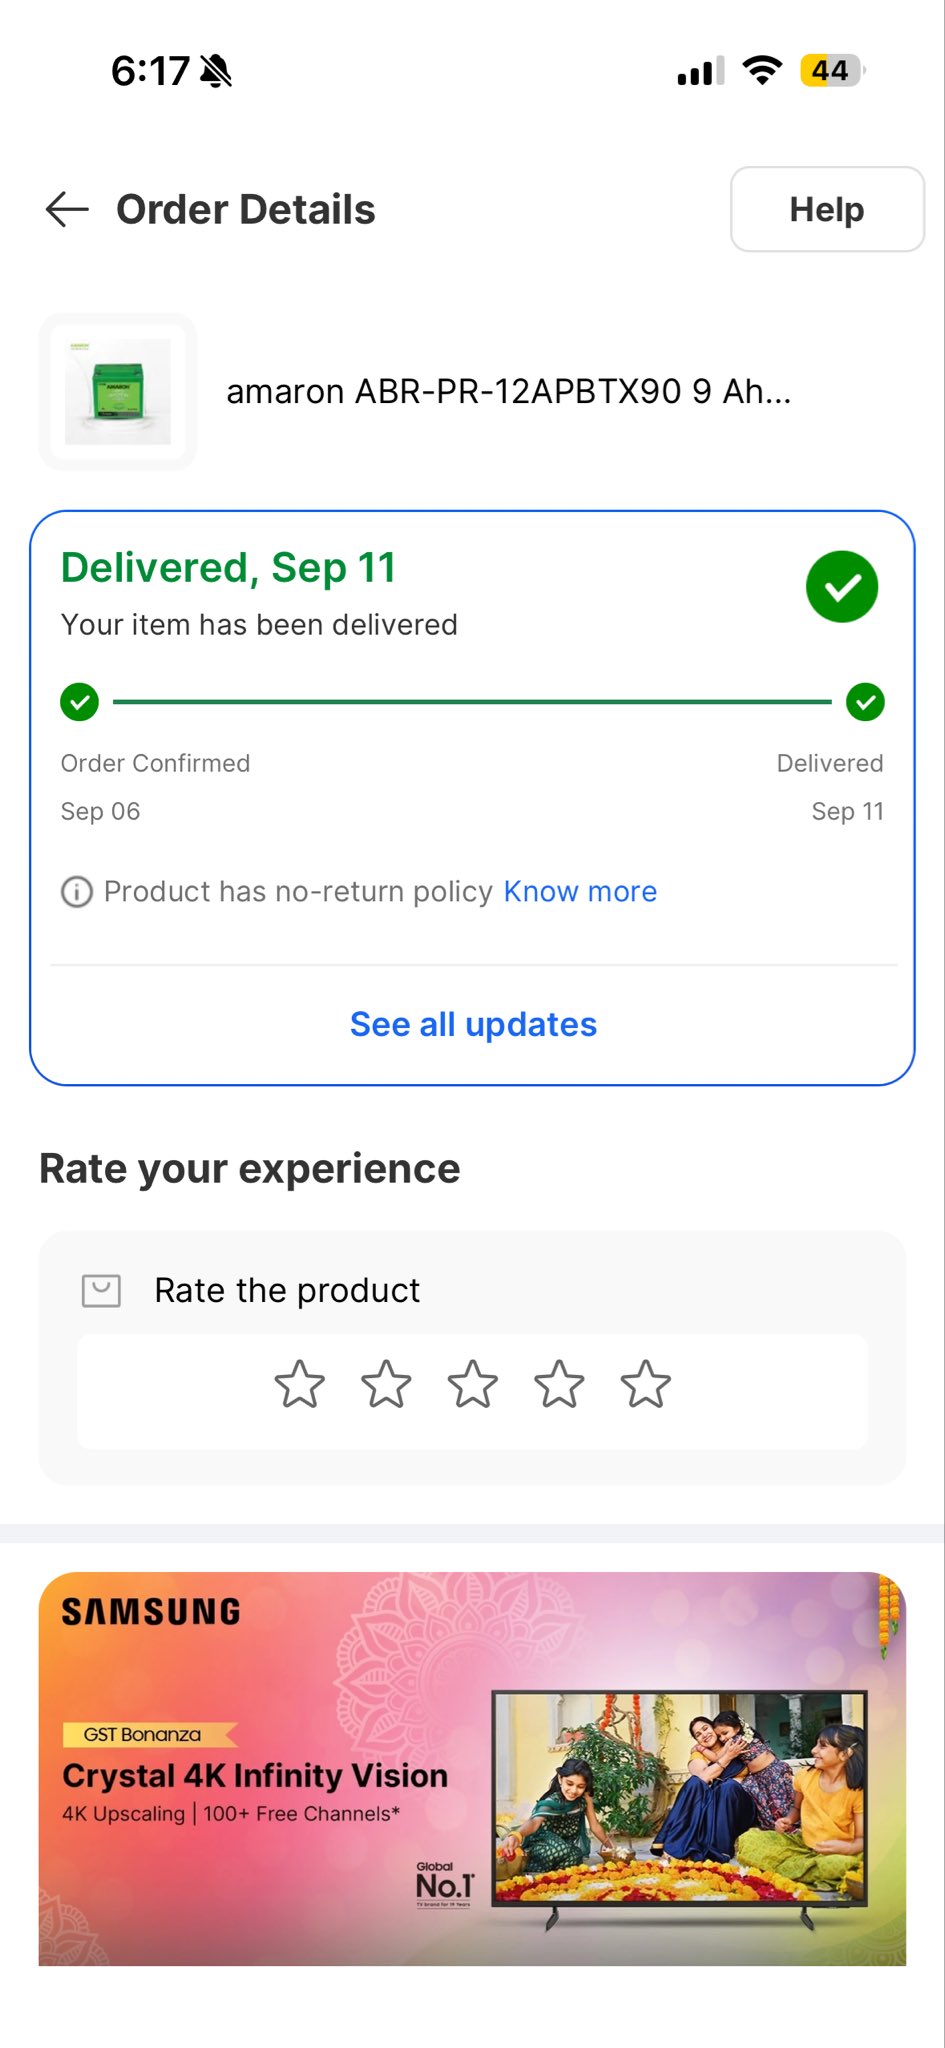Open the Know more link
This screenshot has height=2048, width=945.
click(x=580, y=891)
